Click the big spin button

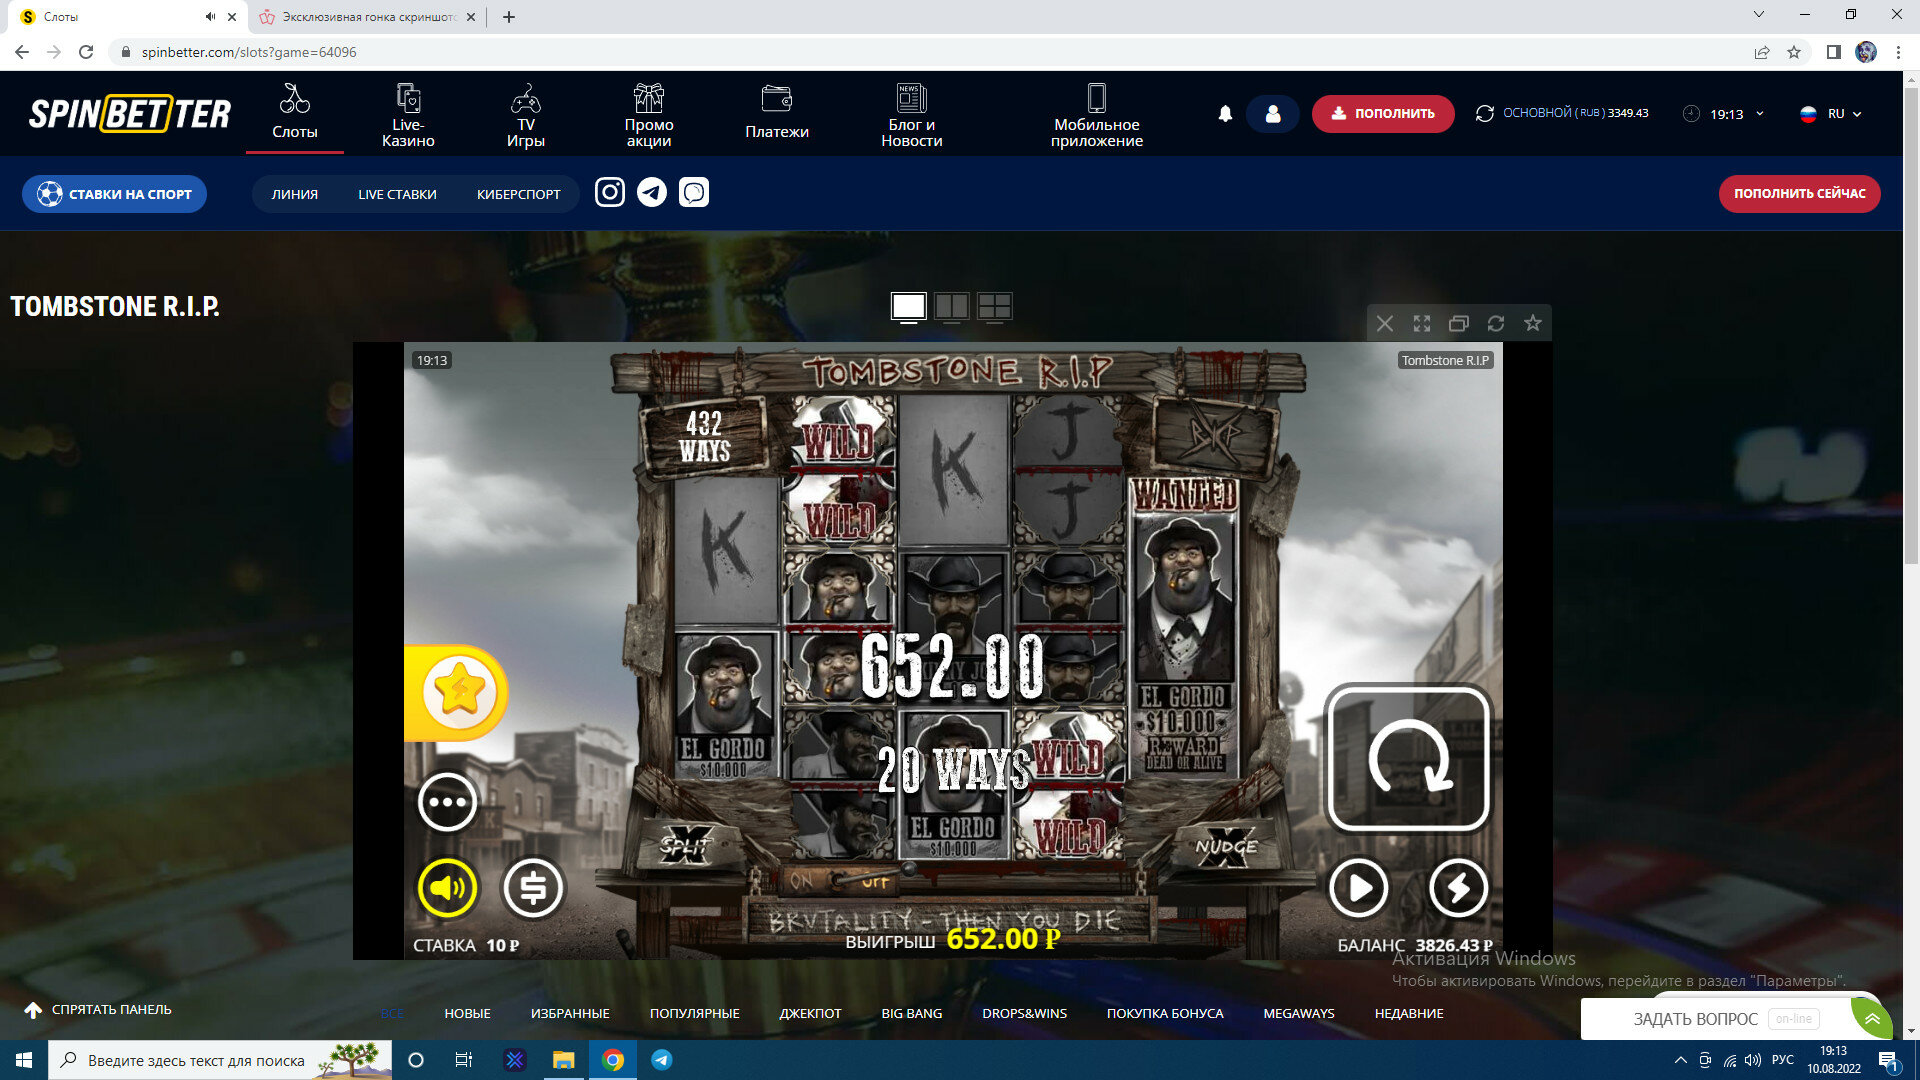coord(1407,758)
